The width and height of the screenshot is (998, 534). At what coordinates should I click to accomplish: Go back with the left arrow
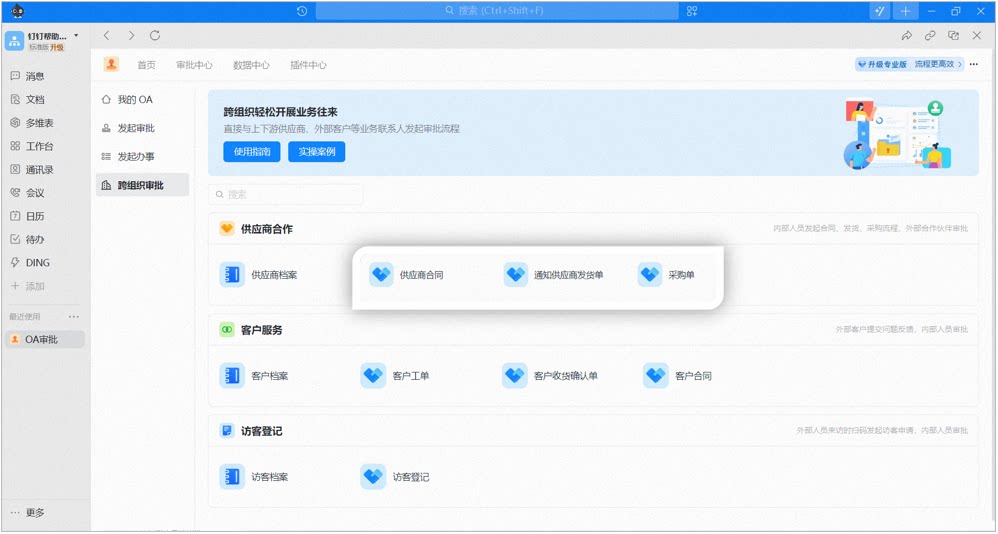106,36
